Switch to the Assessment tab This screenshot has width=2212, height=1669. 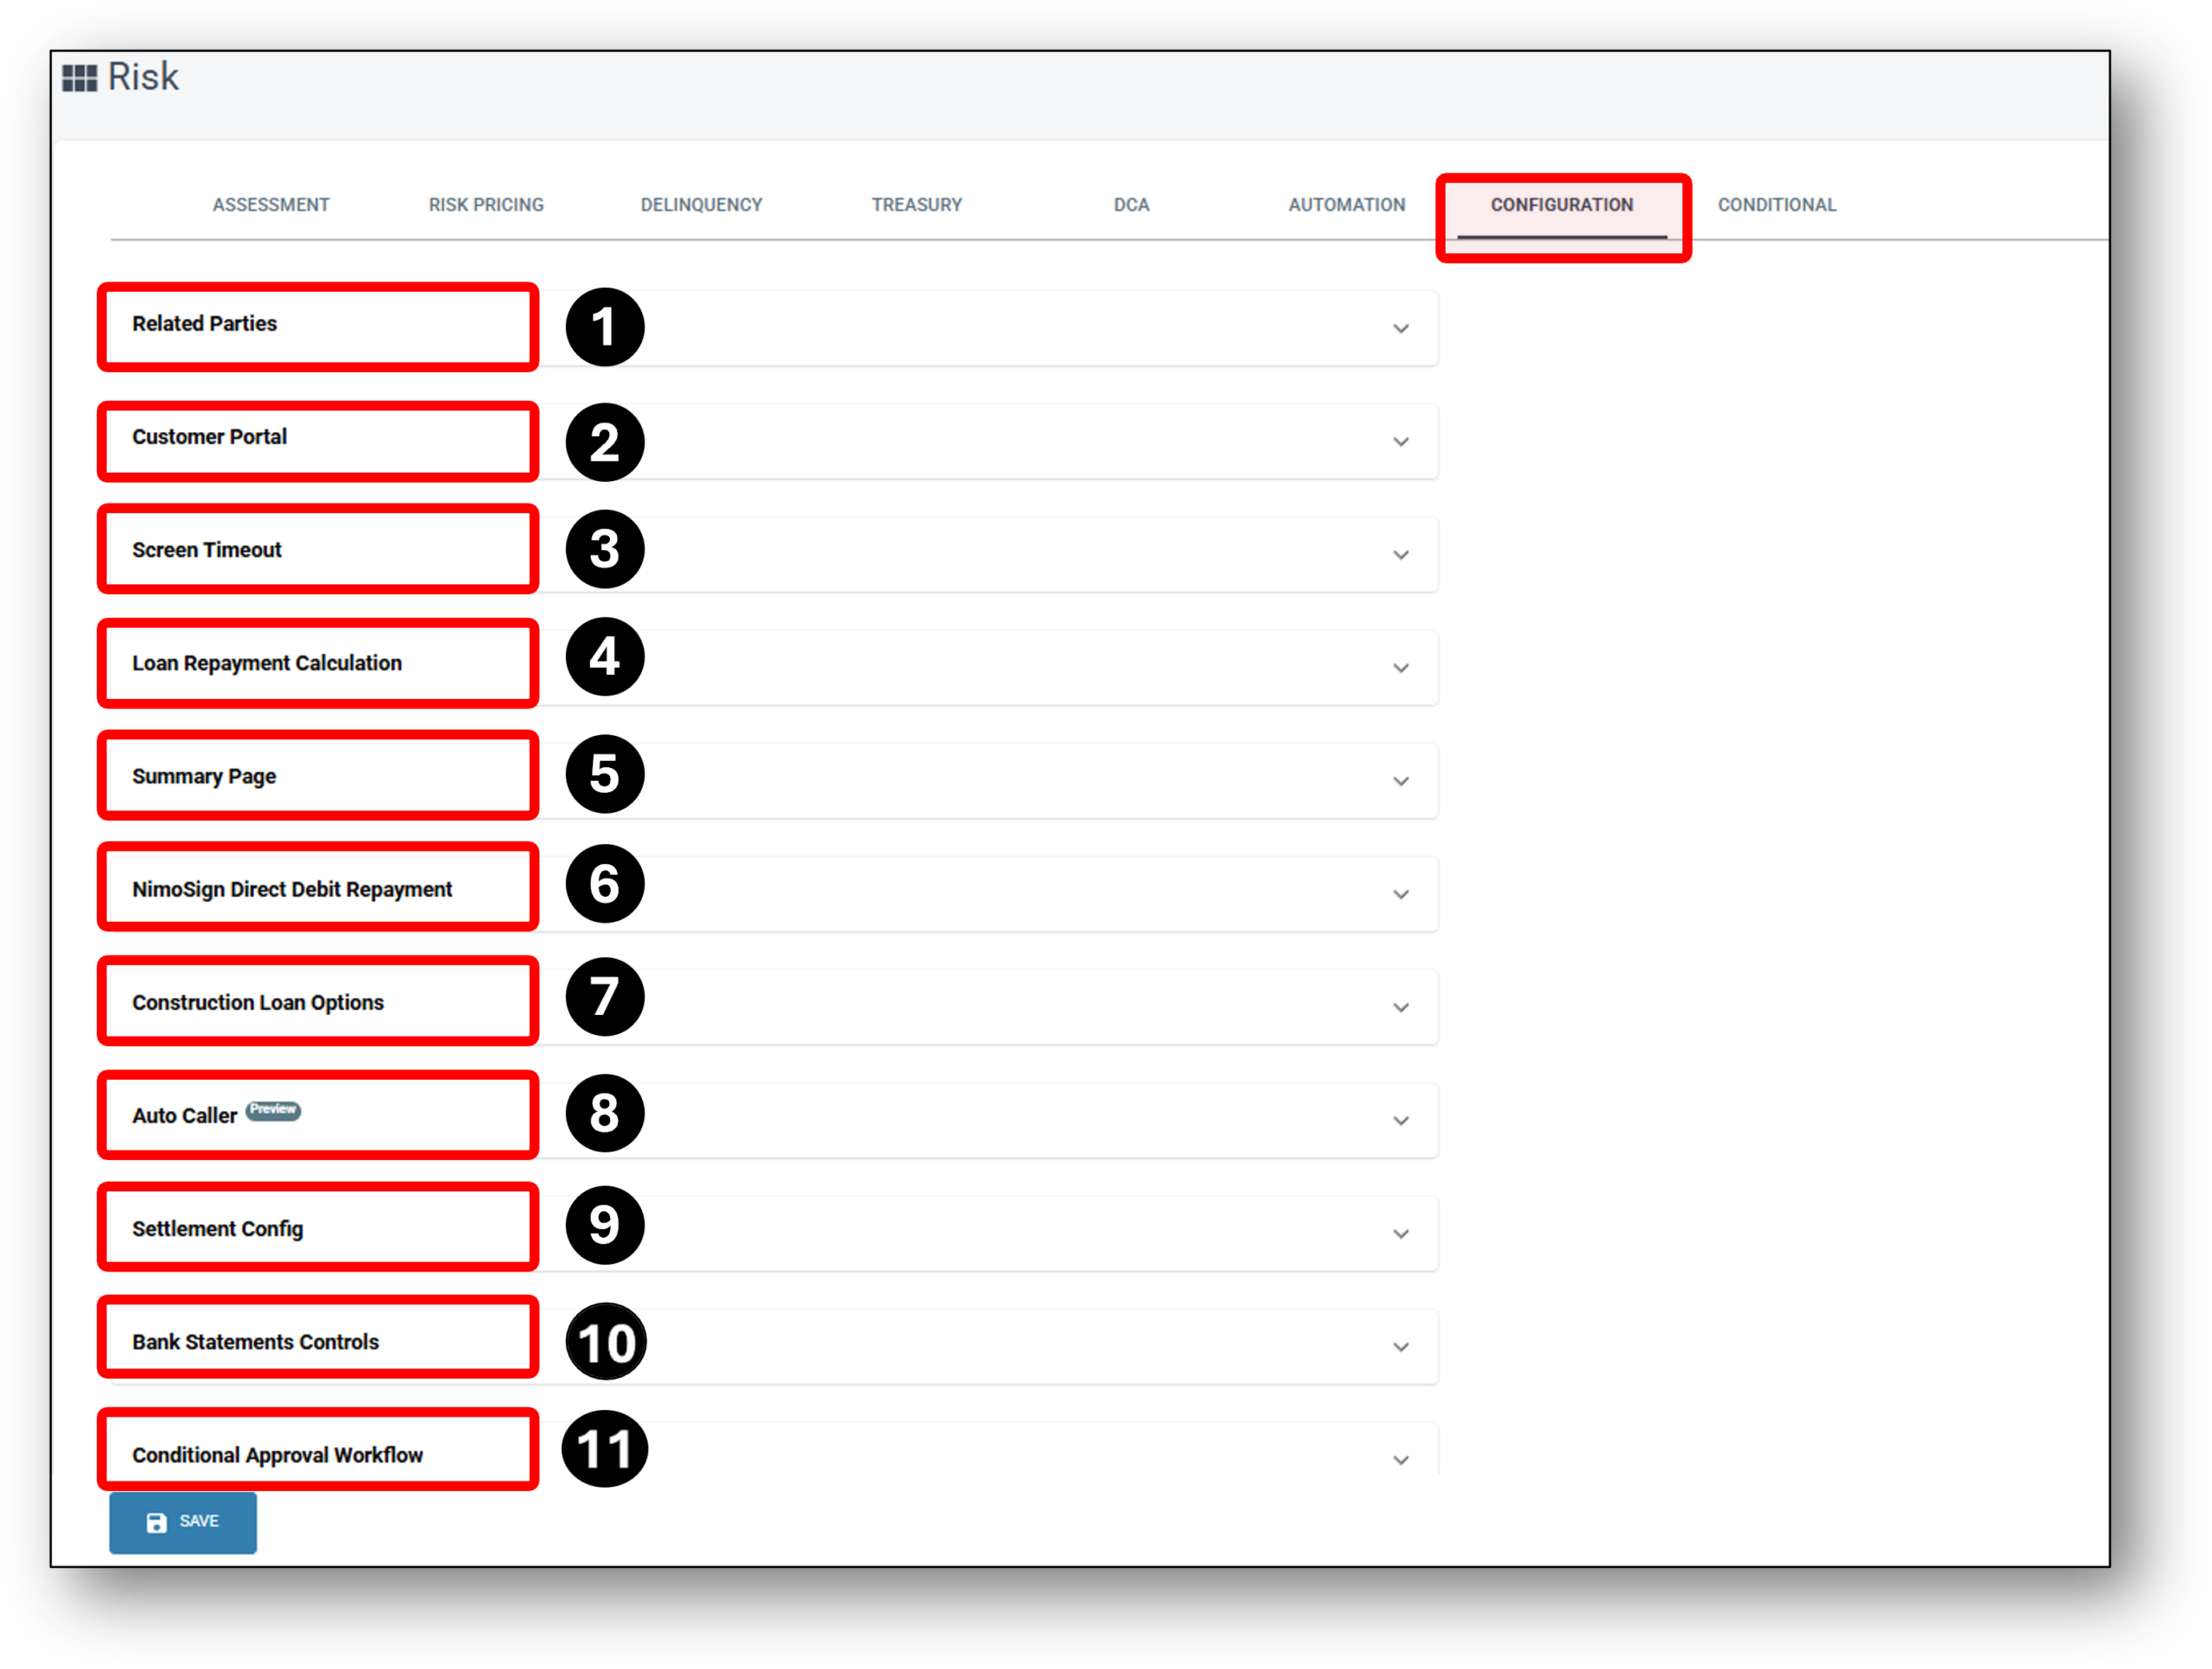tap(270, 205)
